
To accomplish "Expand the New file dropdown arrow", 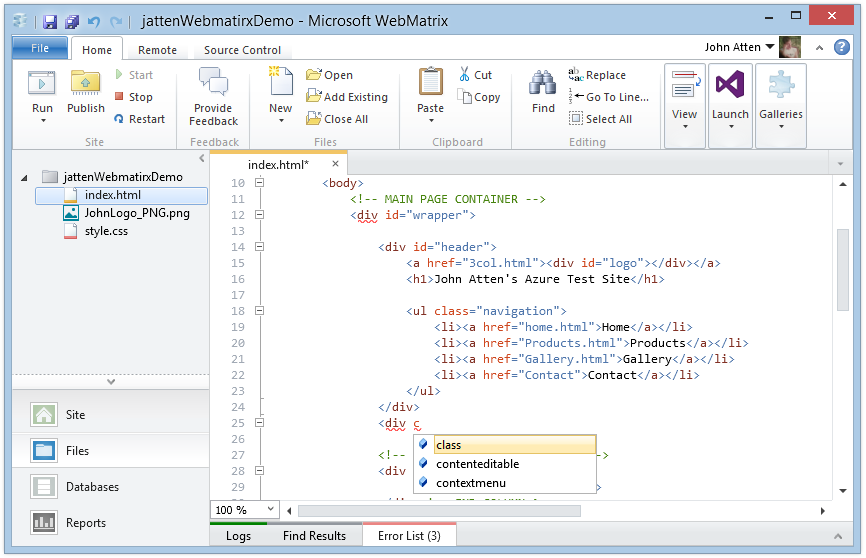I will click(281, 120).
